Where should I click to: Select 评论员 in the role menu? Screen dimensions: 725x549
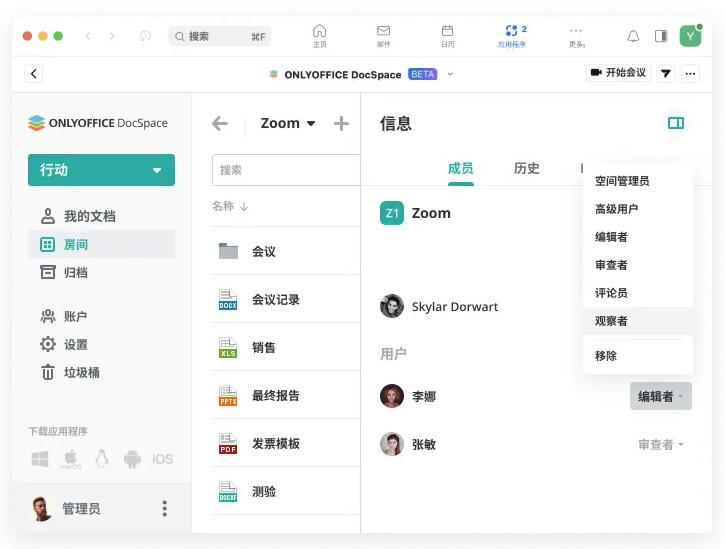(x=638, y=293)
